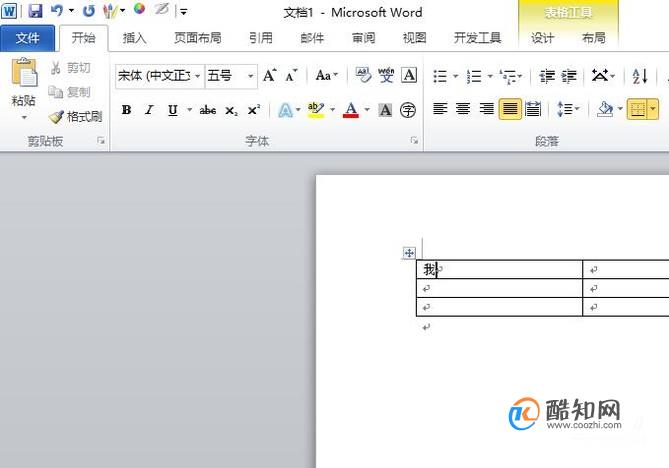Toggle strikethrough abc
Viewport: 669px width, 468px height.
pos(208,110)
